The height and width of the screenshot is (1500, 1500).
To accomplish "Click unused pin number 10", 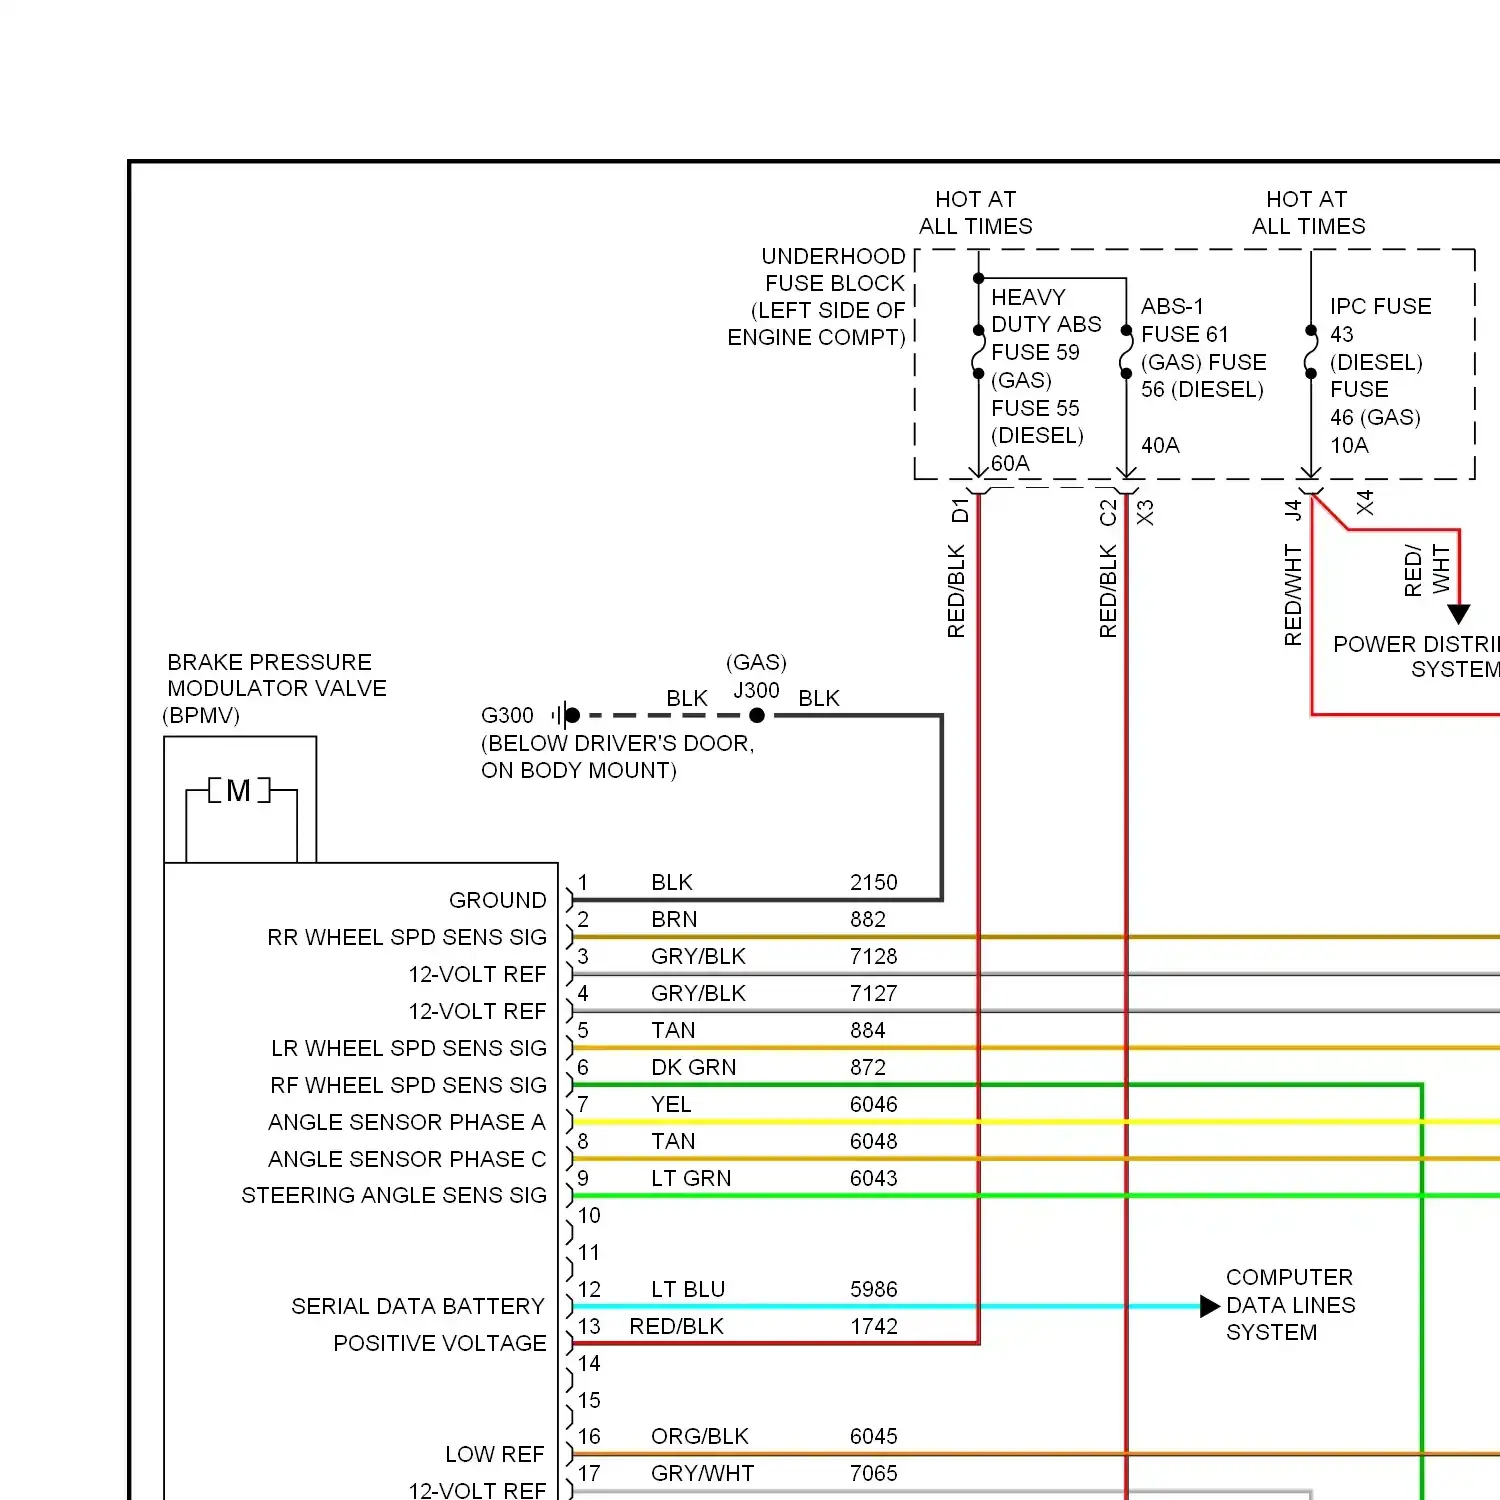I will 589,1215.
